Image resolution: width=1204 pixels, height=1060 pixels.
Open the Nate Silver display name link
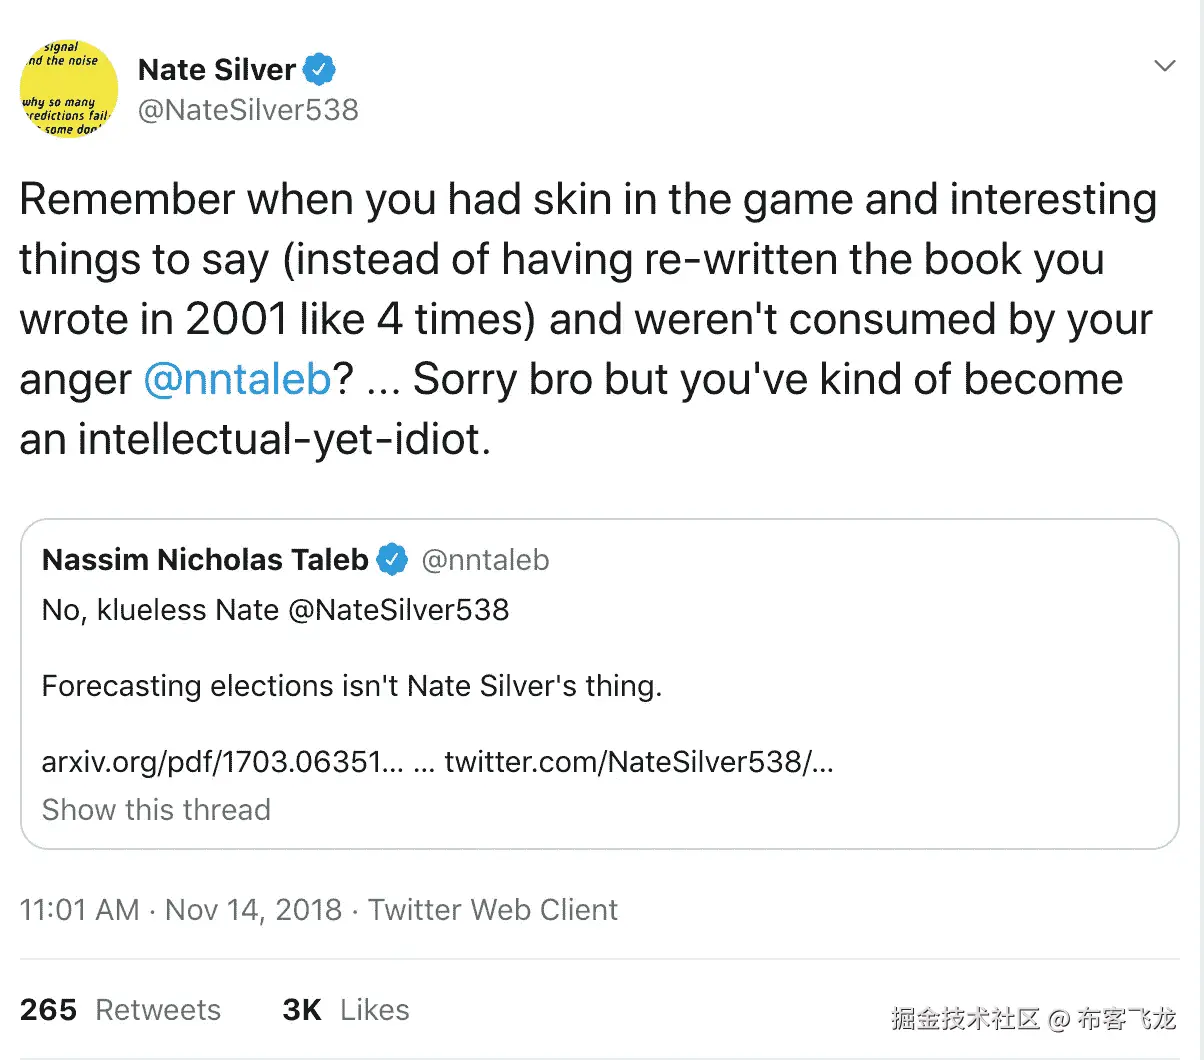(x=217, y=70)
